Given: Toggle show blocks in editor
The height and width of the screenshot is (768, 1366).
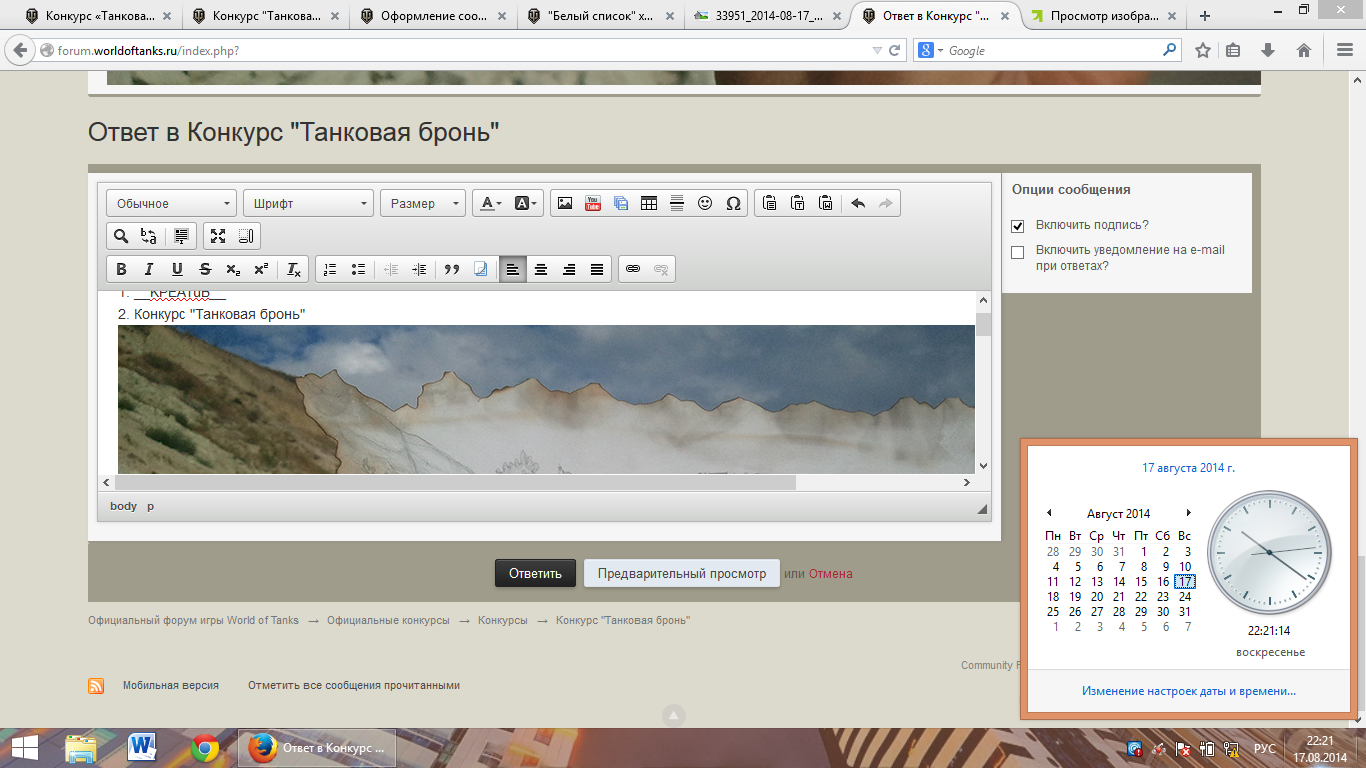Looking at the screenshot, I should [x=246, y=236].
